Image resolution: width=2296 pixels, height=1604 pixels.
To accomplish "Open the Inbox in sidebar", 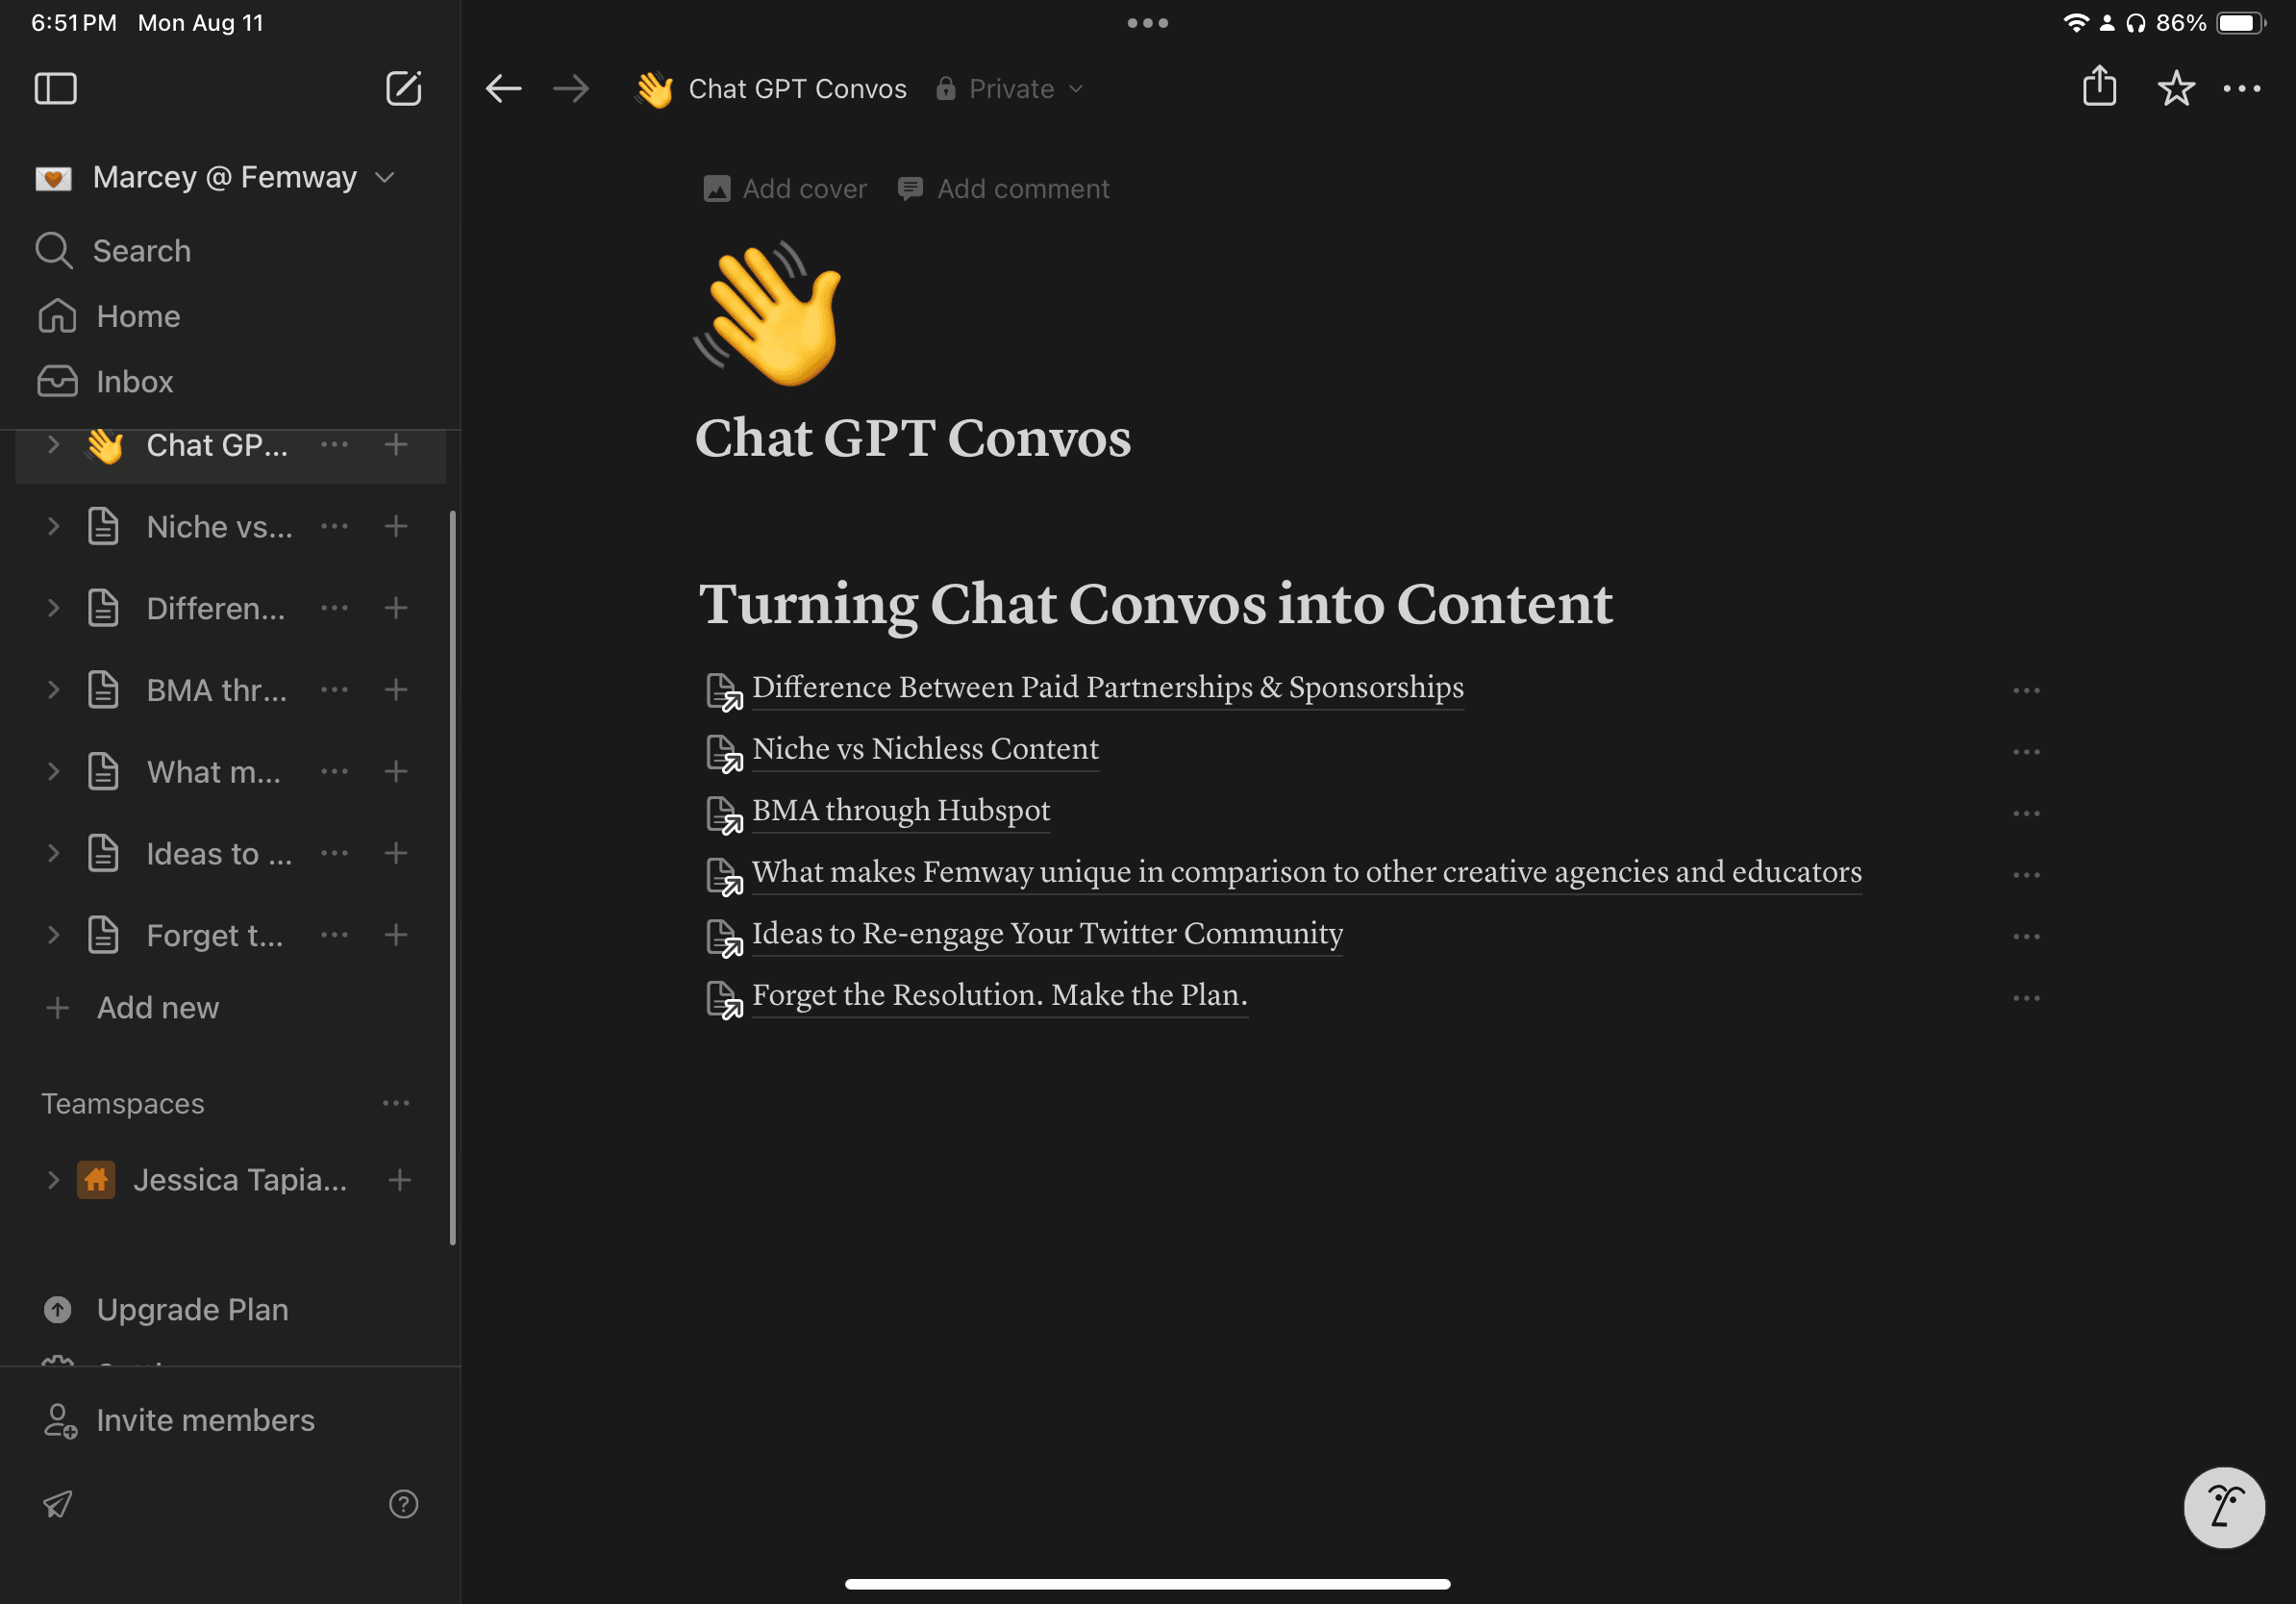I will pos(134,382).
